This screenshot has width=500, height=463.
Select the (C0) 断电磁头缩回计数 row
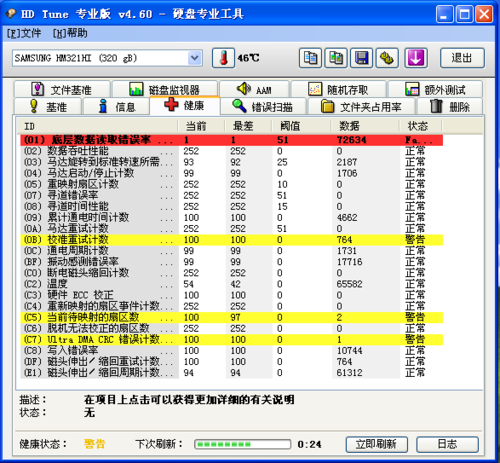(231, 273)
